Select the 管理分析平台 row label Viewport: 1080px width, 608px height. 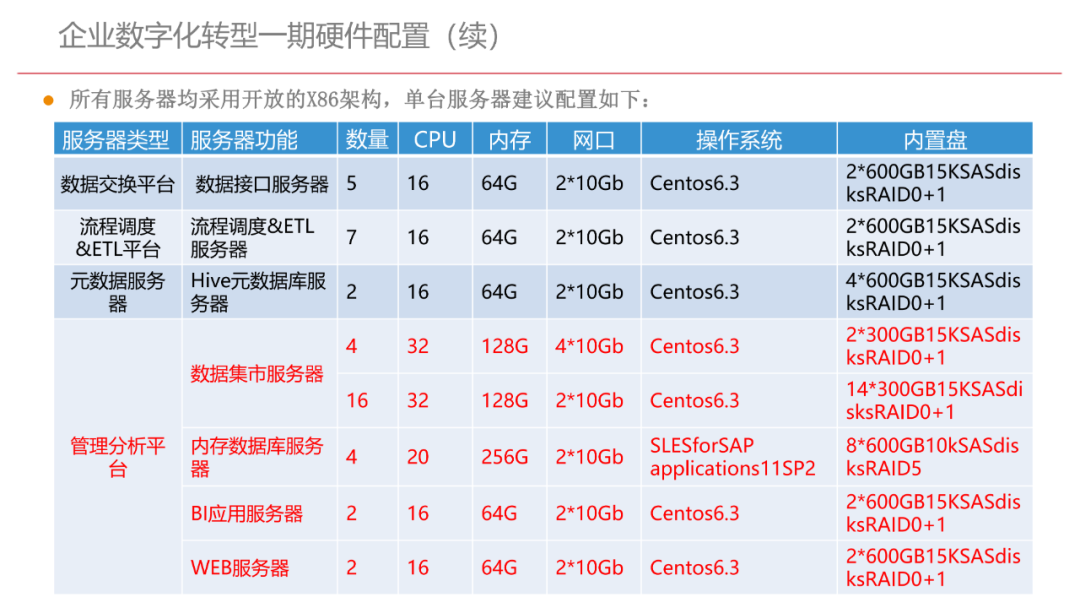pyautogui.click(x=115, y=455)
